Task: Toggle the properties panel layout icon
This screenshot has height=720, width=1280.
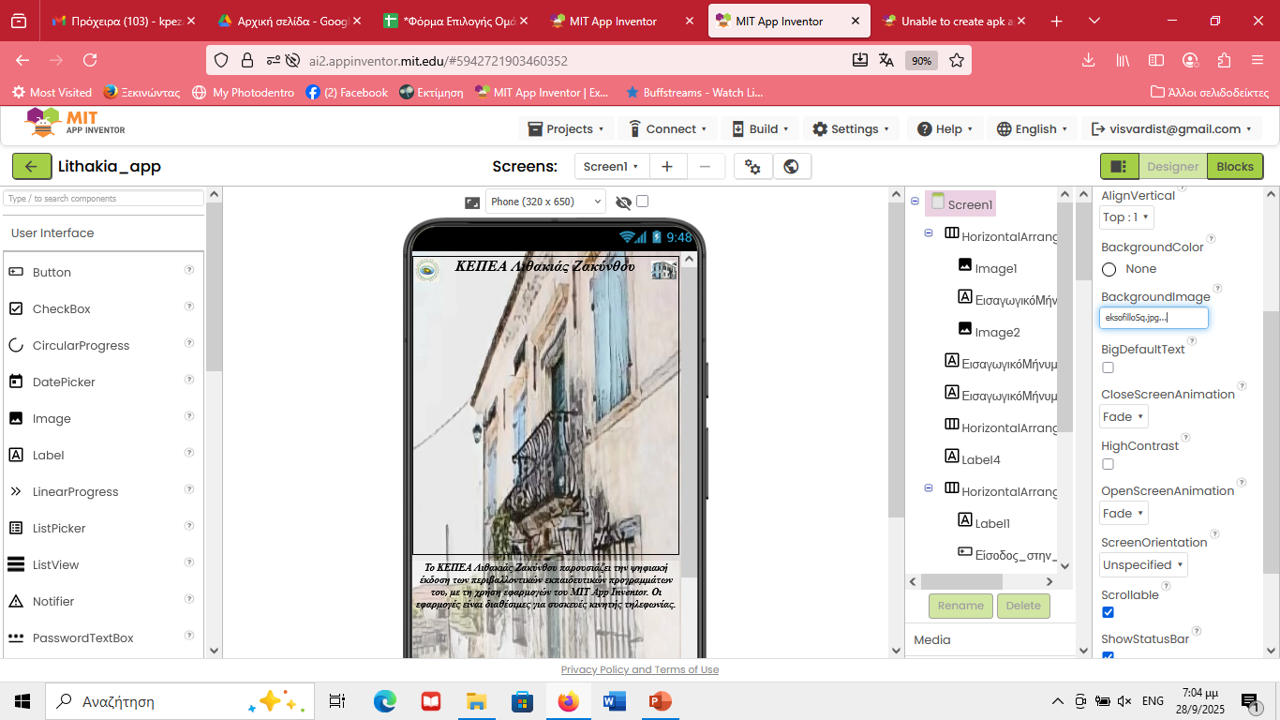Action: click(1119, 166)
